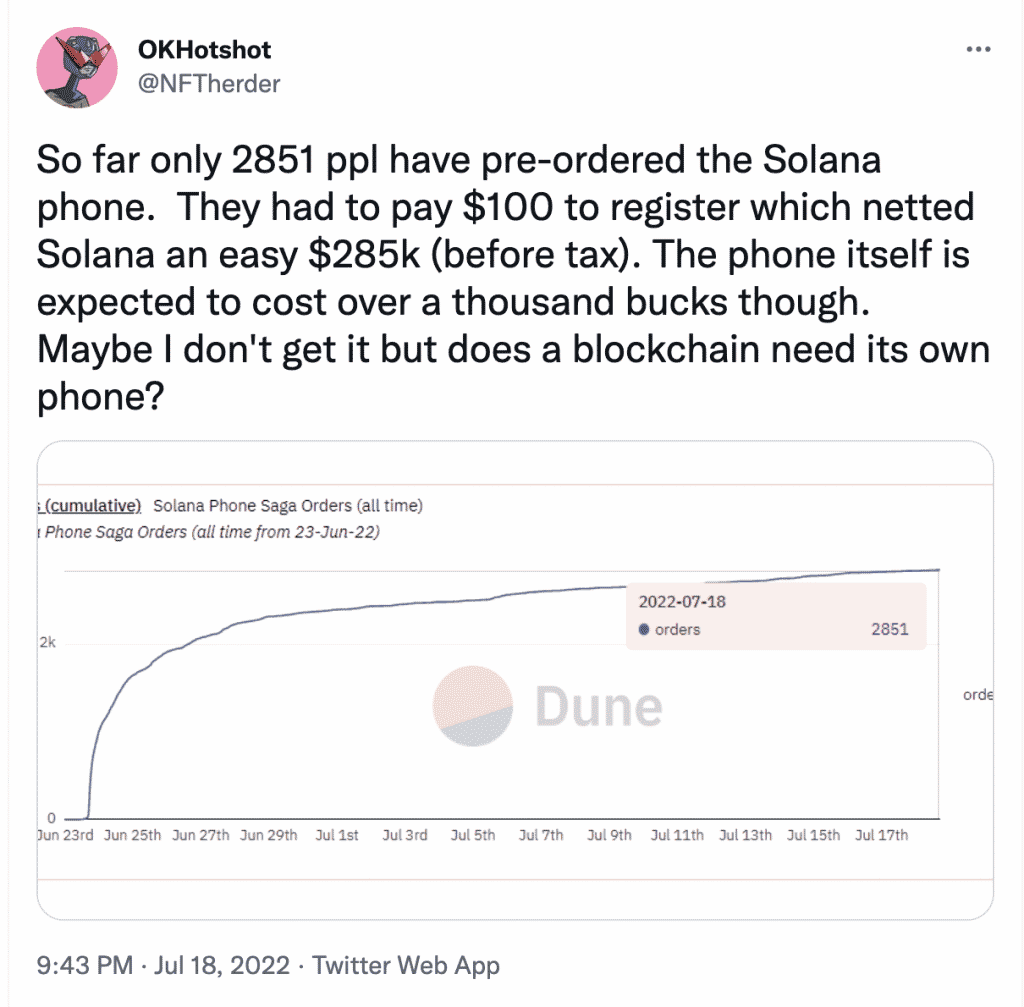Click the Jul 9th axis label
This screenshot has width=1024, height=1007.
coord(609,835)
